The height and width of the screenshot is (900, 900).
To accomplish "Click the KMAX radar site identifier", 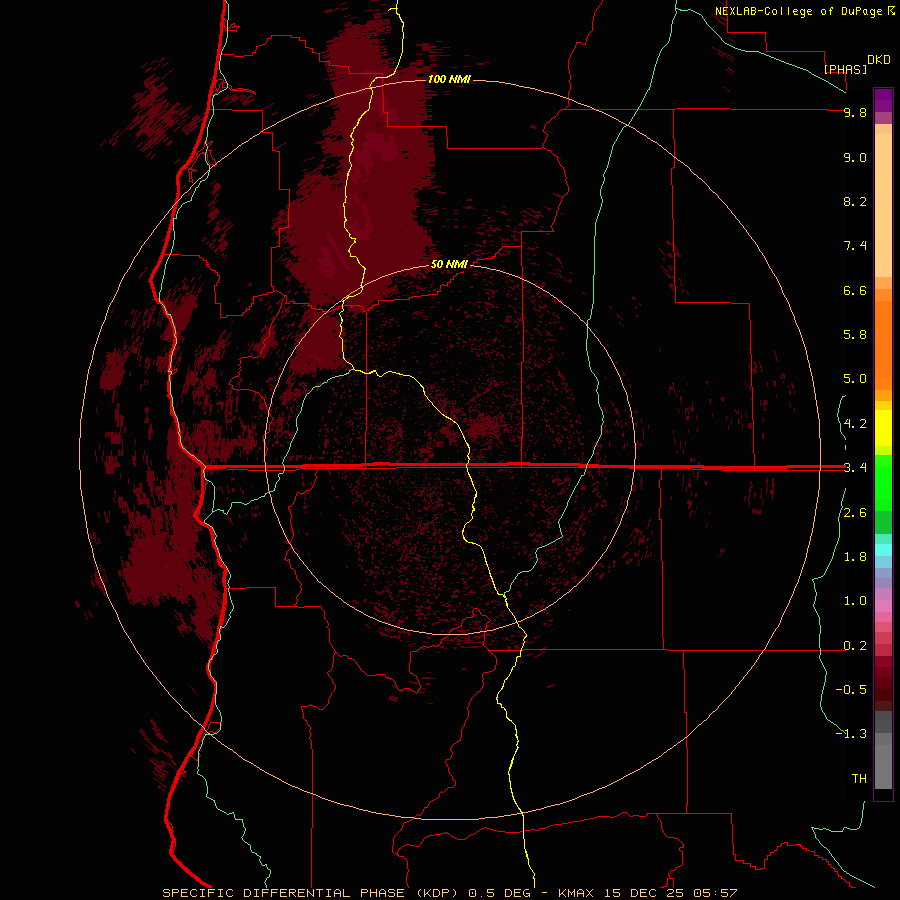I will (x=576, y=893).
